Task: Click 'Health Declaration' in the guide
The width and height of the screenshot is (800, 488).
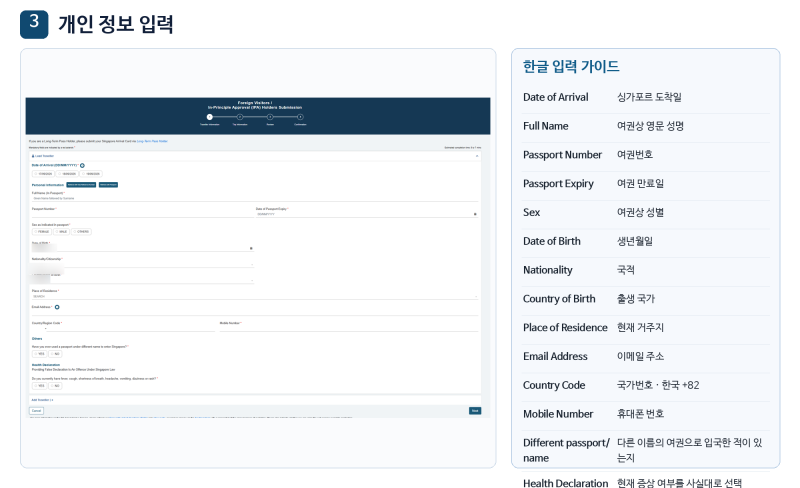Action: click(x=565, y=482)
